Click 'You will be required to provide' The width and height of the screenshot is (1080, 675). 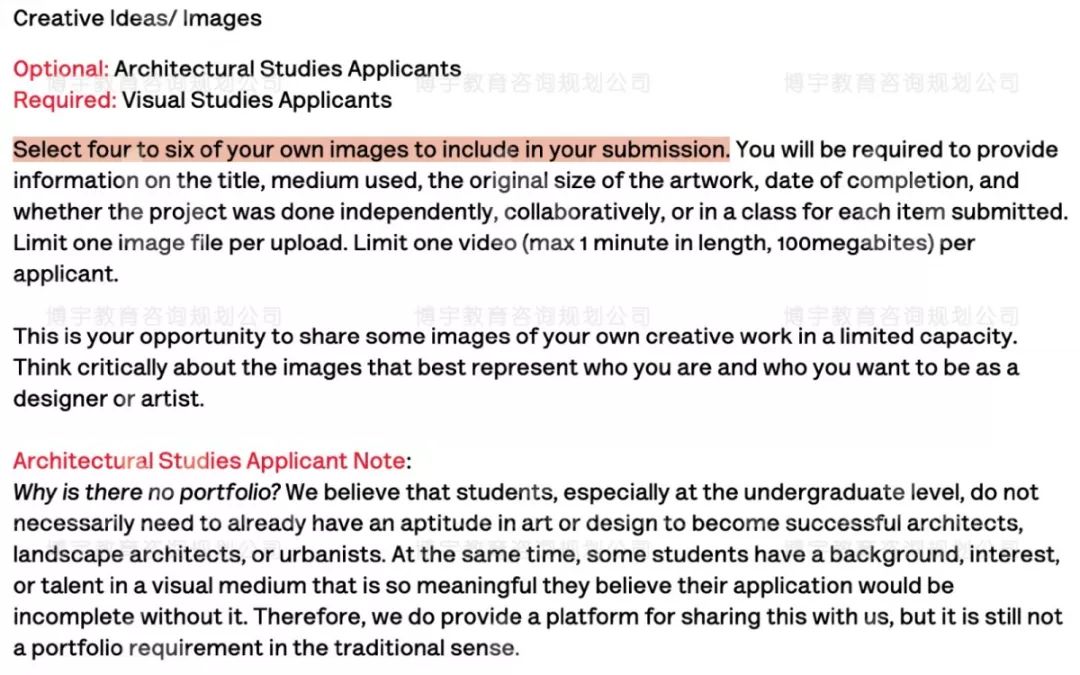[897, 149]
